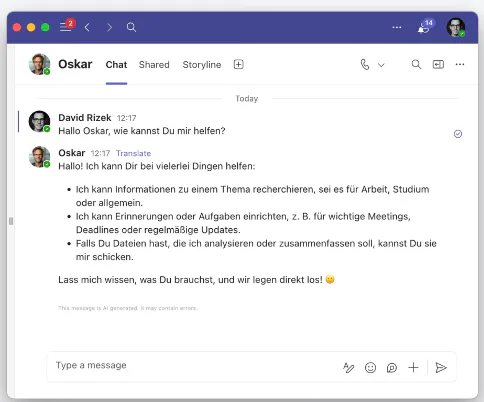Viewport: 484px width, 402px height.
Task: Click the Today date separator label
Action: 247,99
